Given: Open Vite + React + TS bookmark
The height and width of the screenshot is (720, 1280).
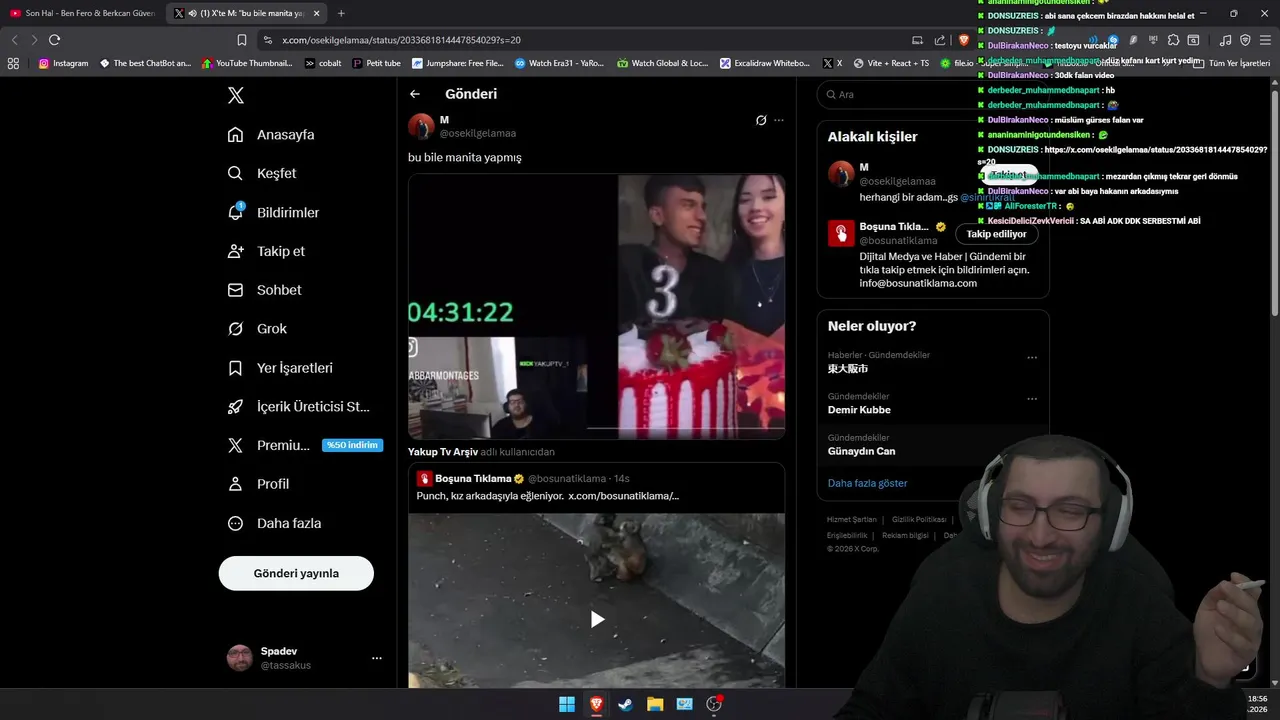Looking at the screenshot, I should (890, 63).
